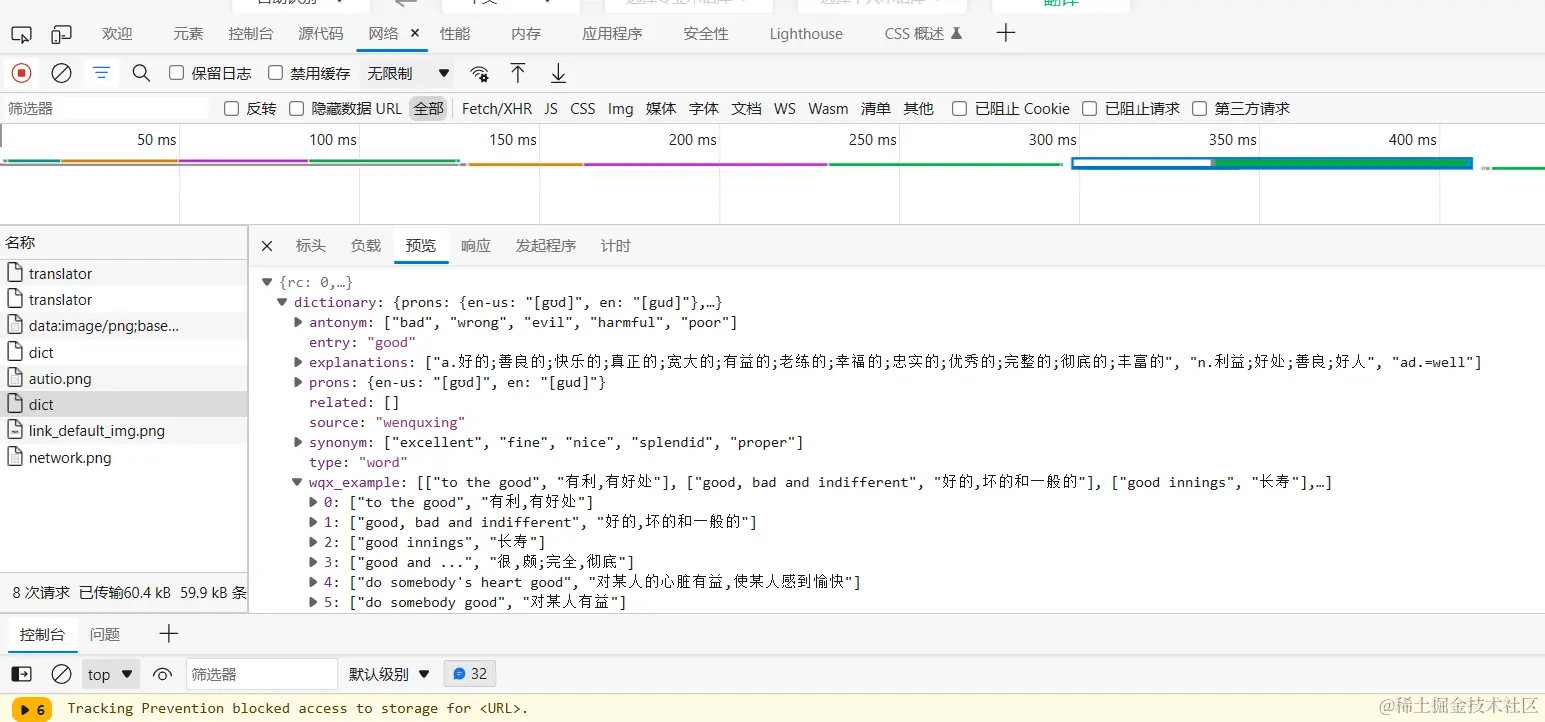Open the 无限制 throttling dropdown
Viewport: 1545px width, 722px height.
[408, 73]
